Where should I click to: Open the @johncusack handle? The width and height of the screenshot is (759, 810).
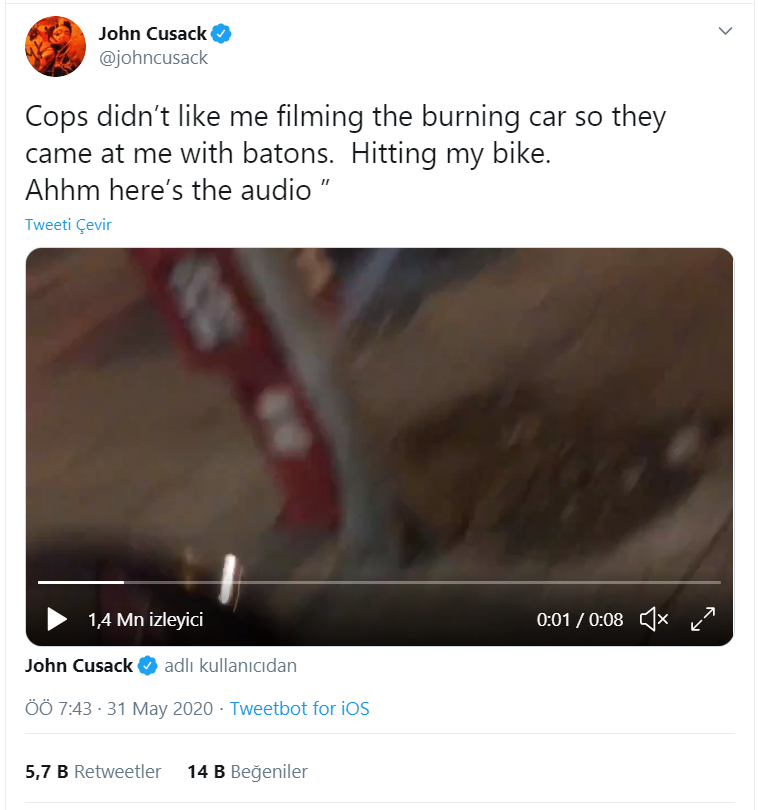point(152,58)
